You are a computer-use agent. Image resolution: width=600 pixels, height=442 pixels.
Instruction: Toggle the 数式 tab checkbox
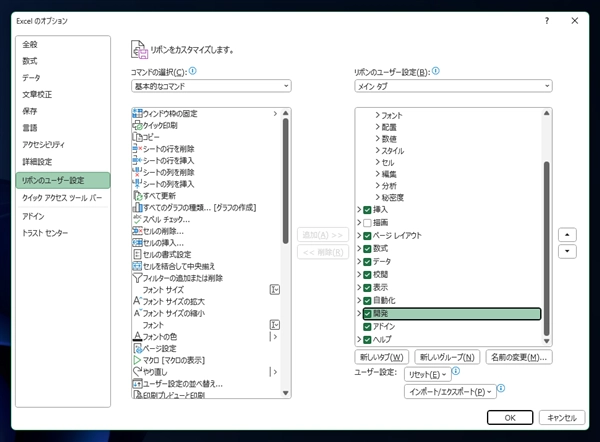pos(367,249)
